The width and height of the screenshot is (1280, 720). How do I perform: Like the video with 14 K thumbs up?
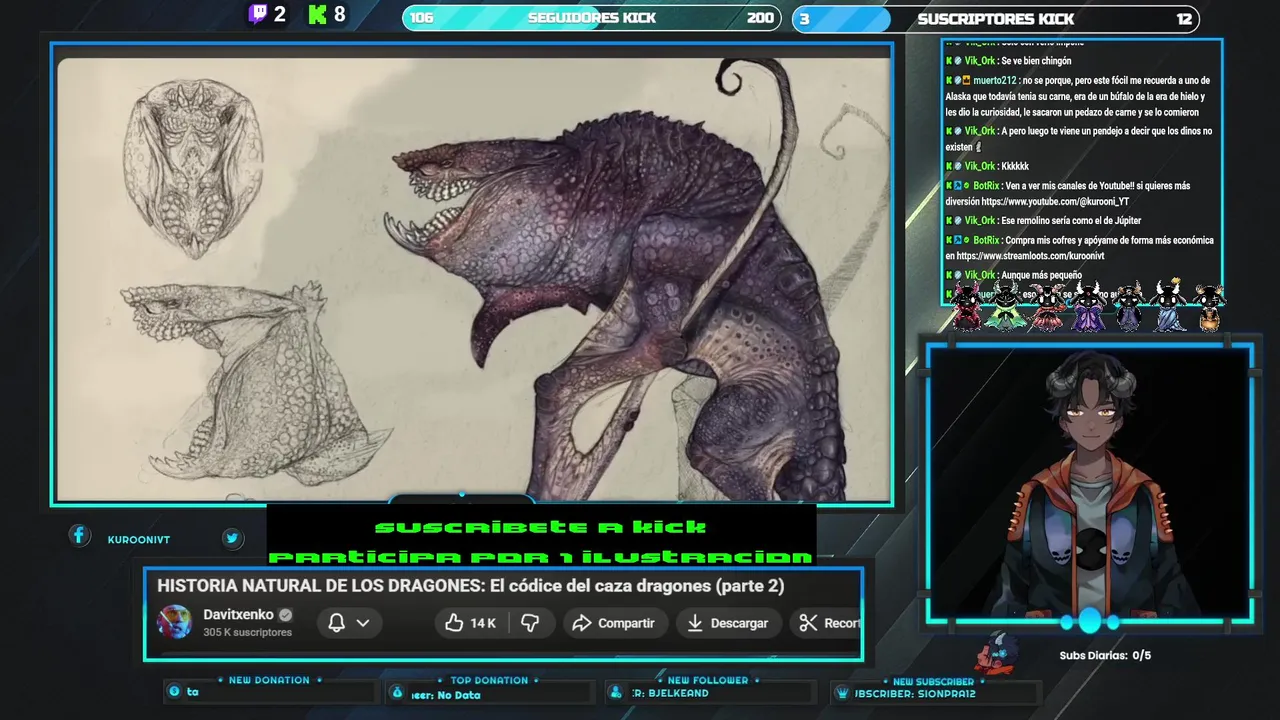coord(471,623)
